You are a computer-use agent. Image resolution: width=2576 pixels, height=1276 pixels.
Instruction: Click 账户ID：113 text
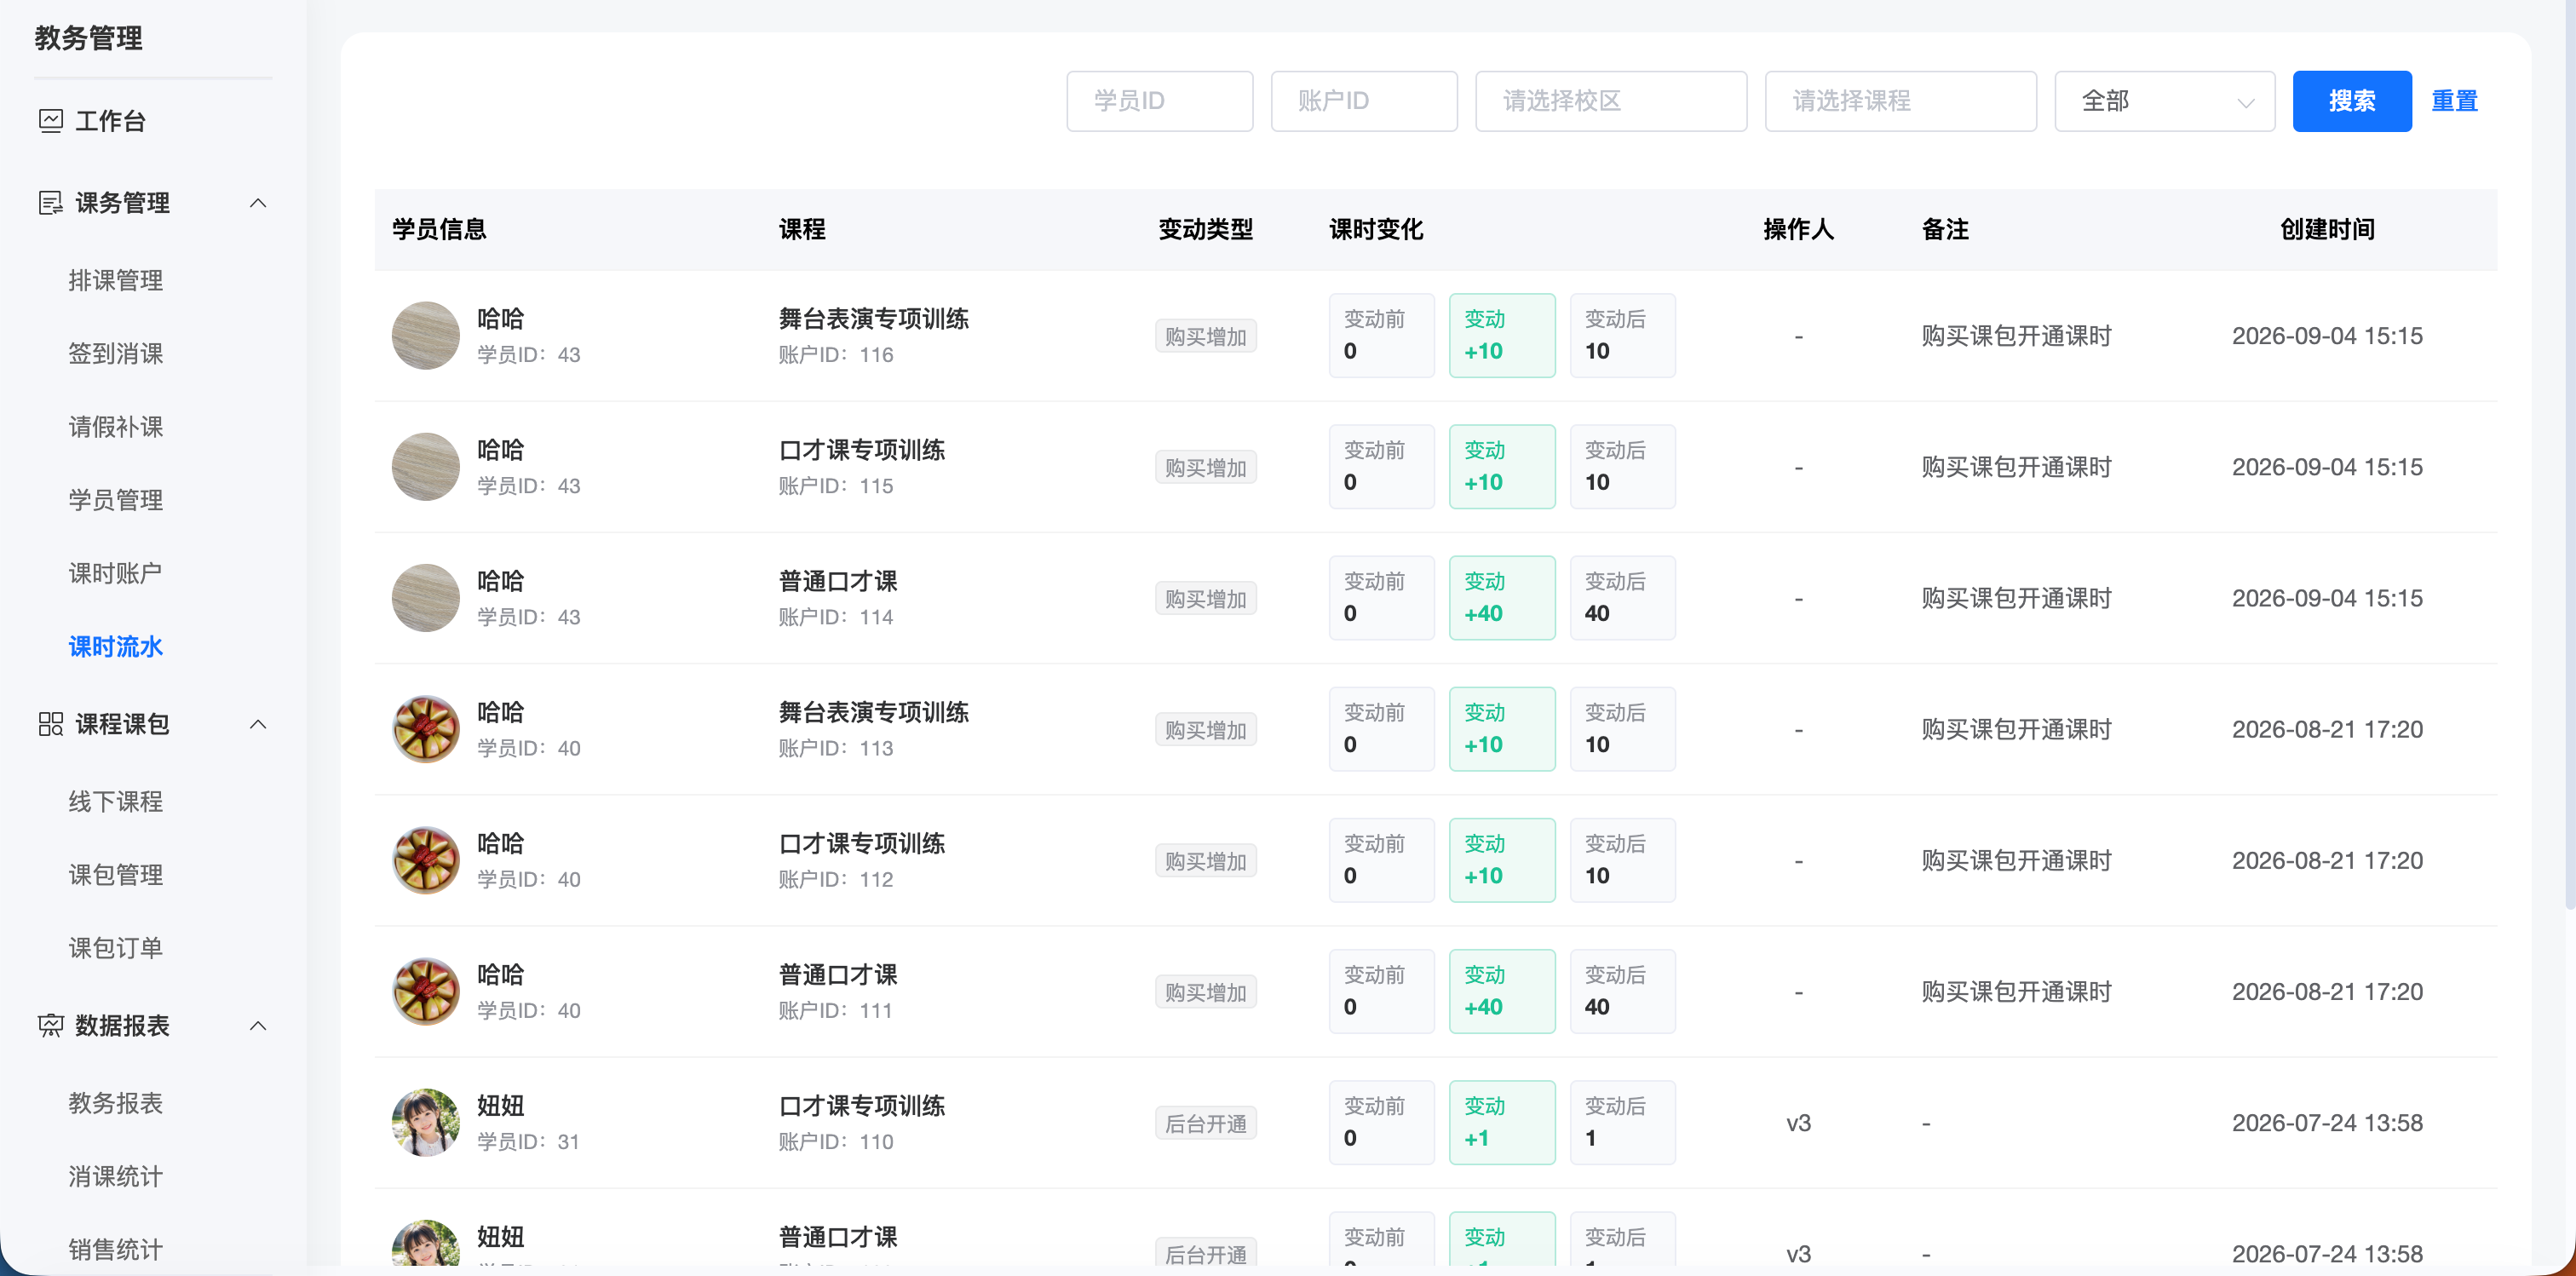(x=836, y=748)
